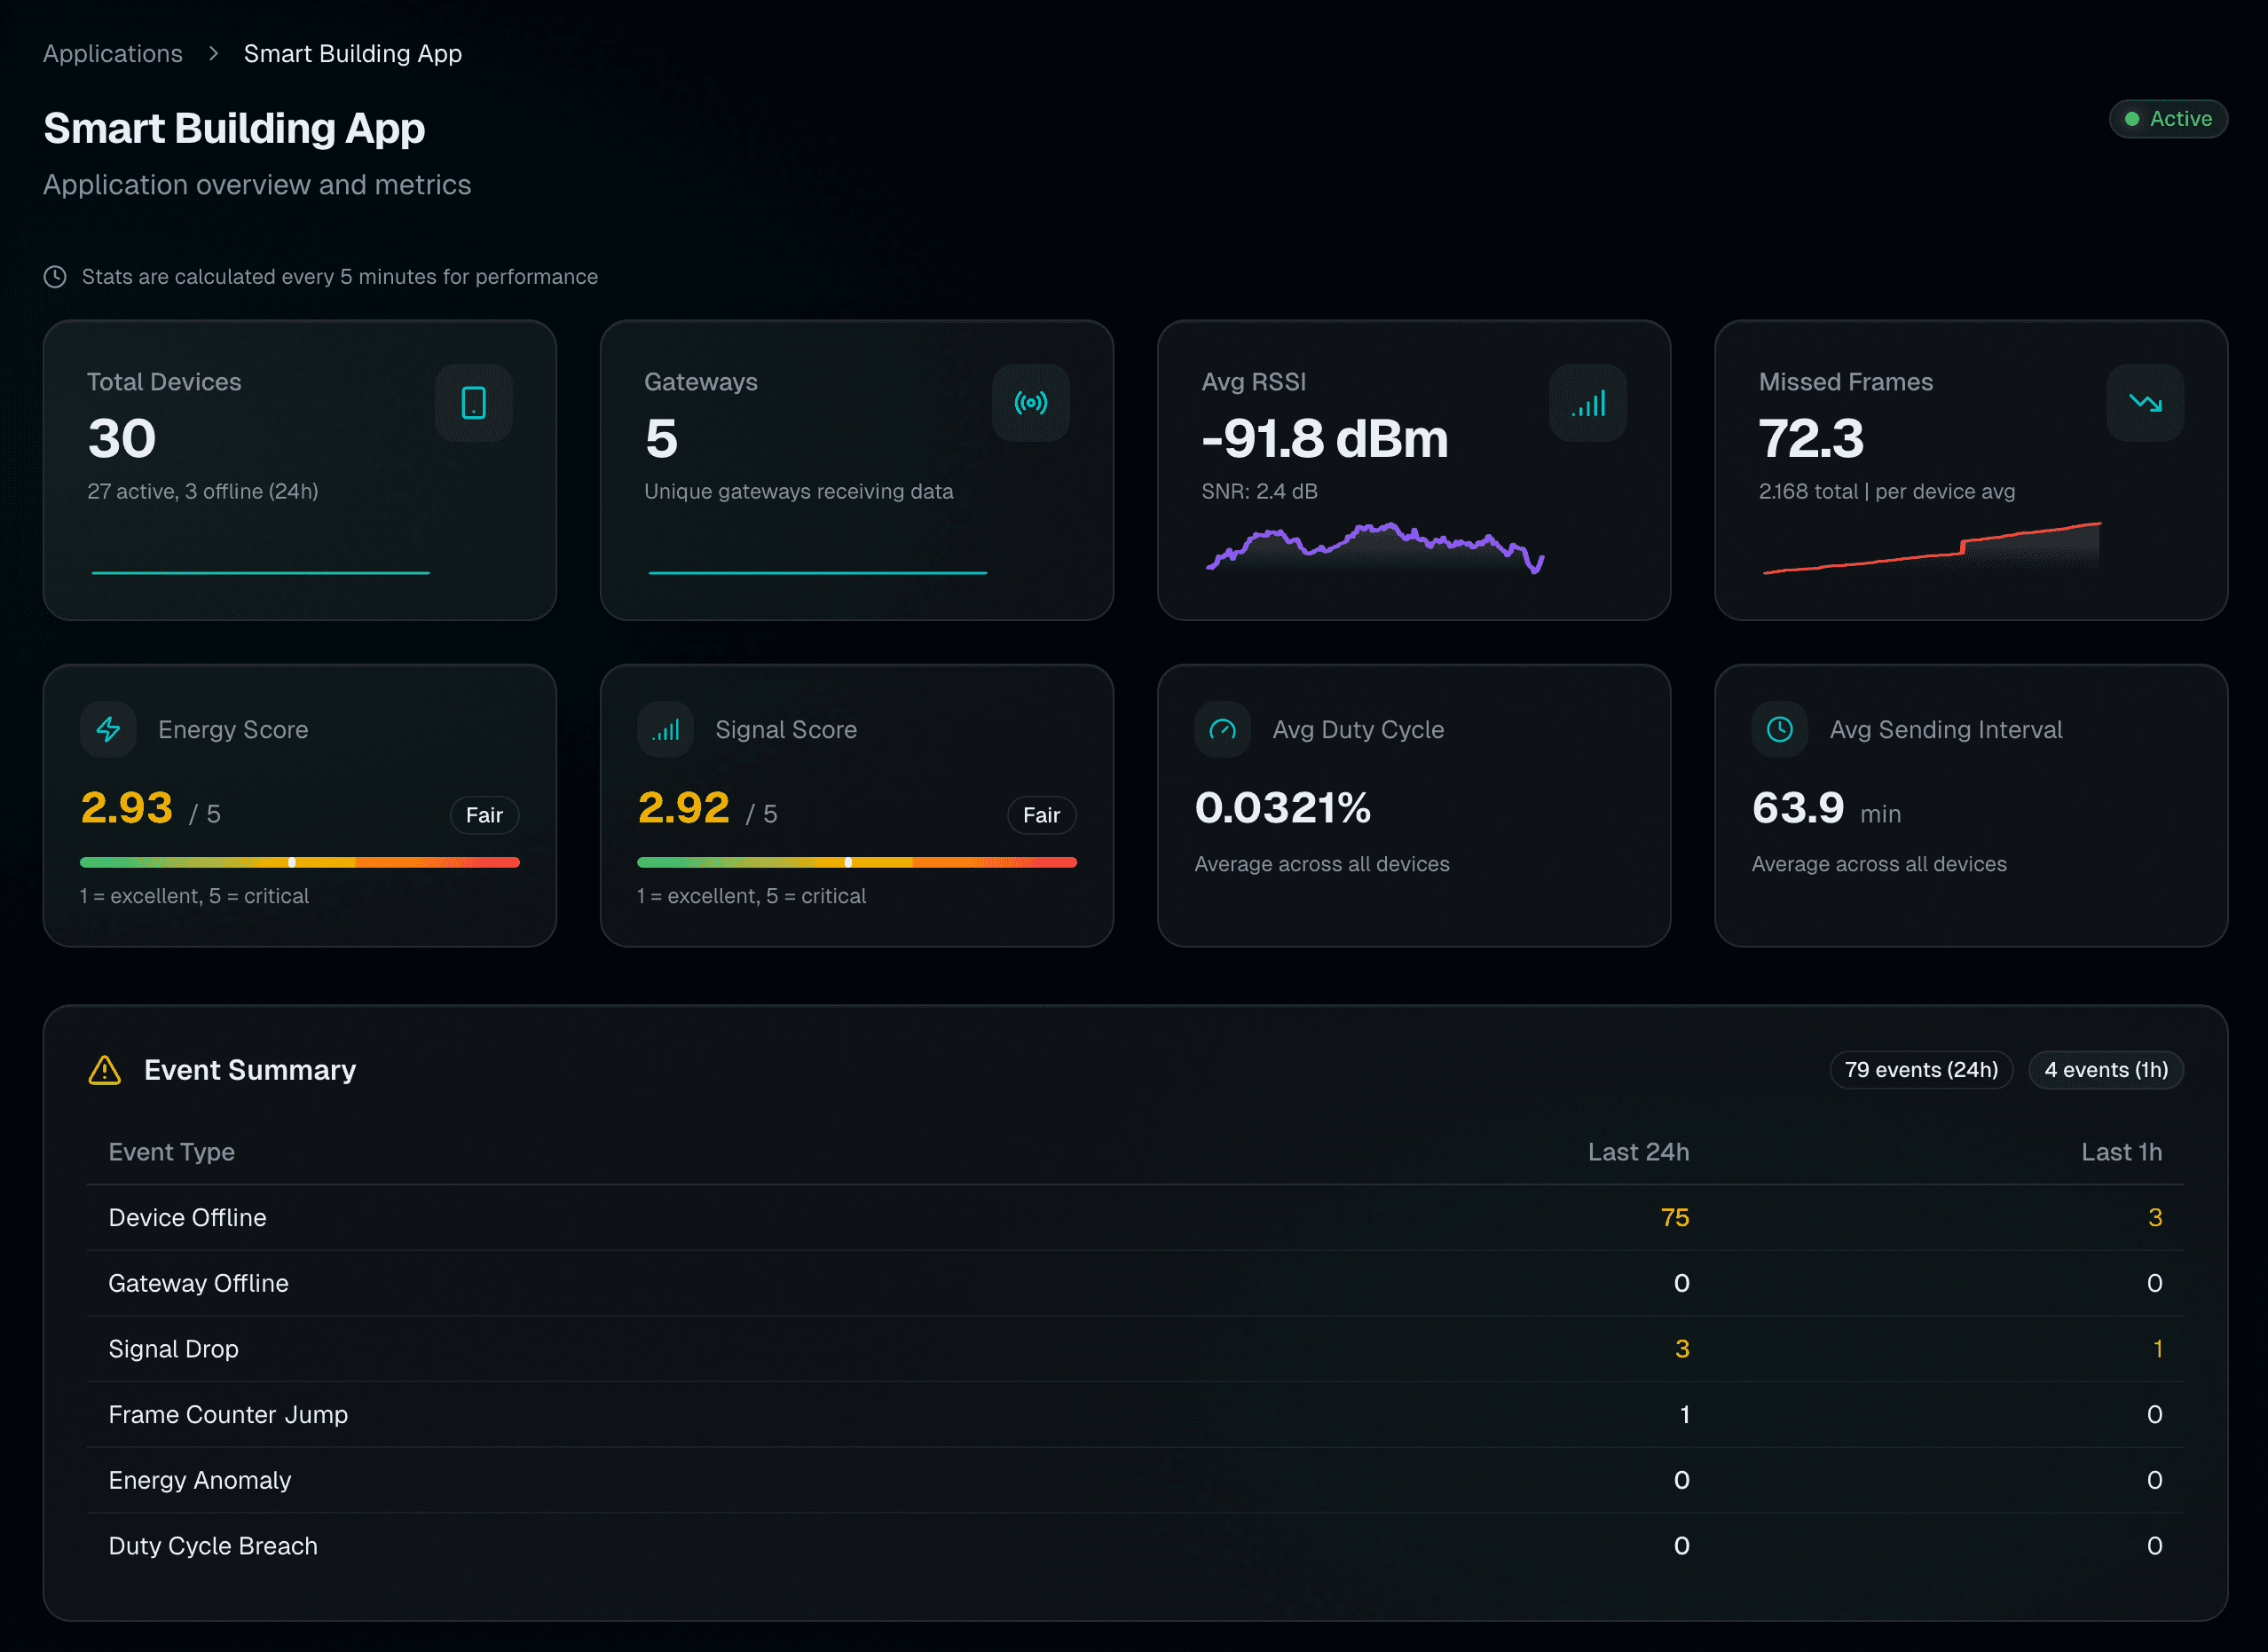This screenshot has height=1652, width=2268.
Task: Select the Signal Score bars icon
Action: click(665, 729)
